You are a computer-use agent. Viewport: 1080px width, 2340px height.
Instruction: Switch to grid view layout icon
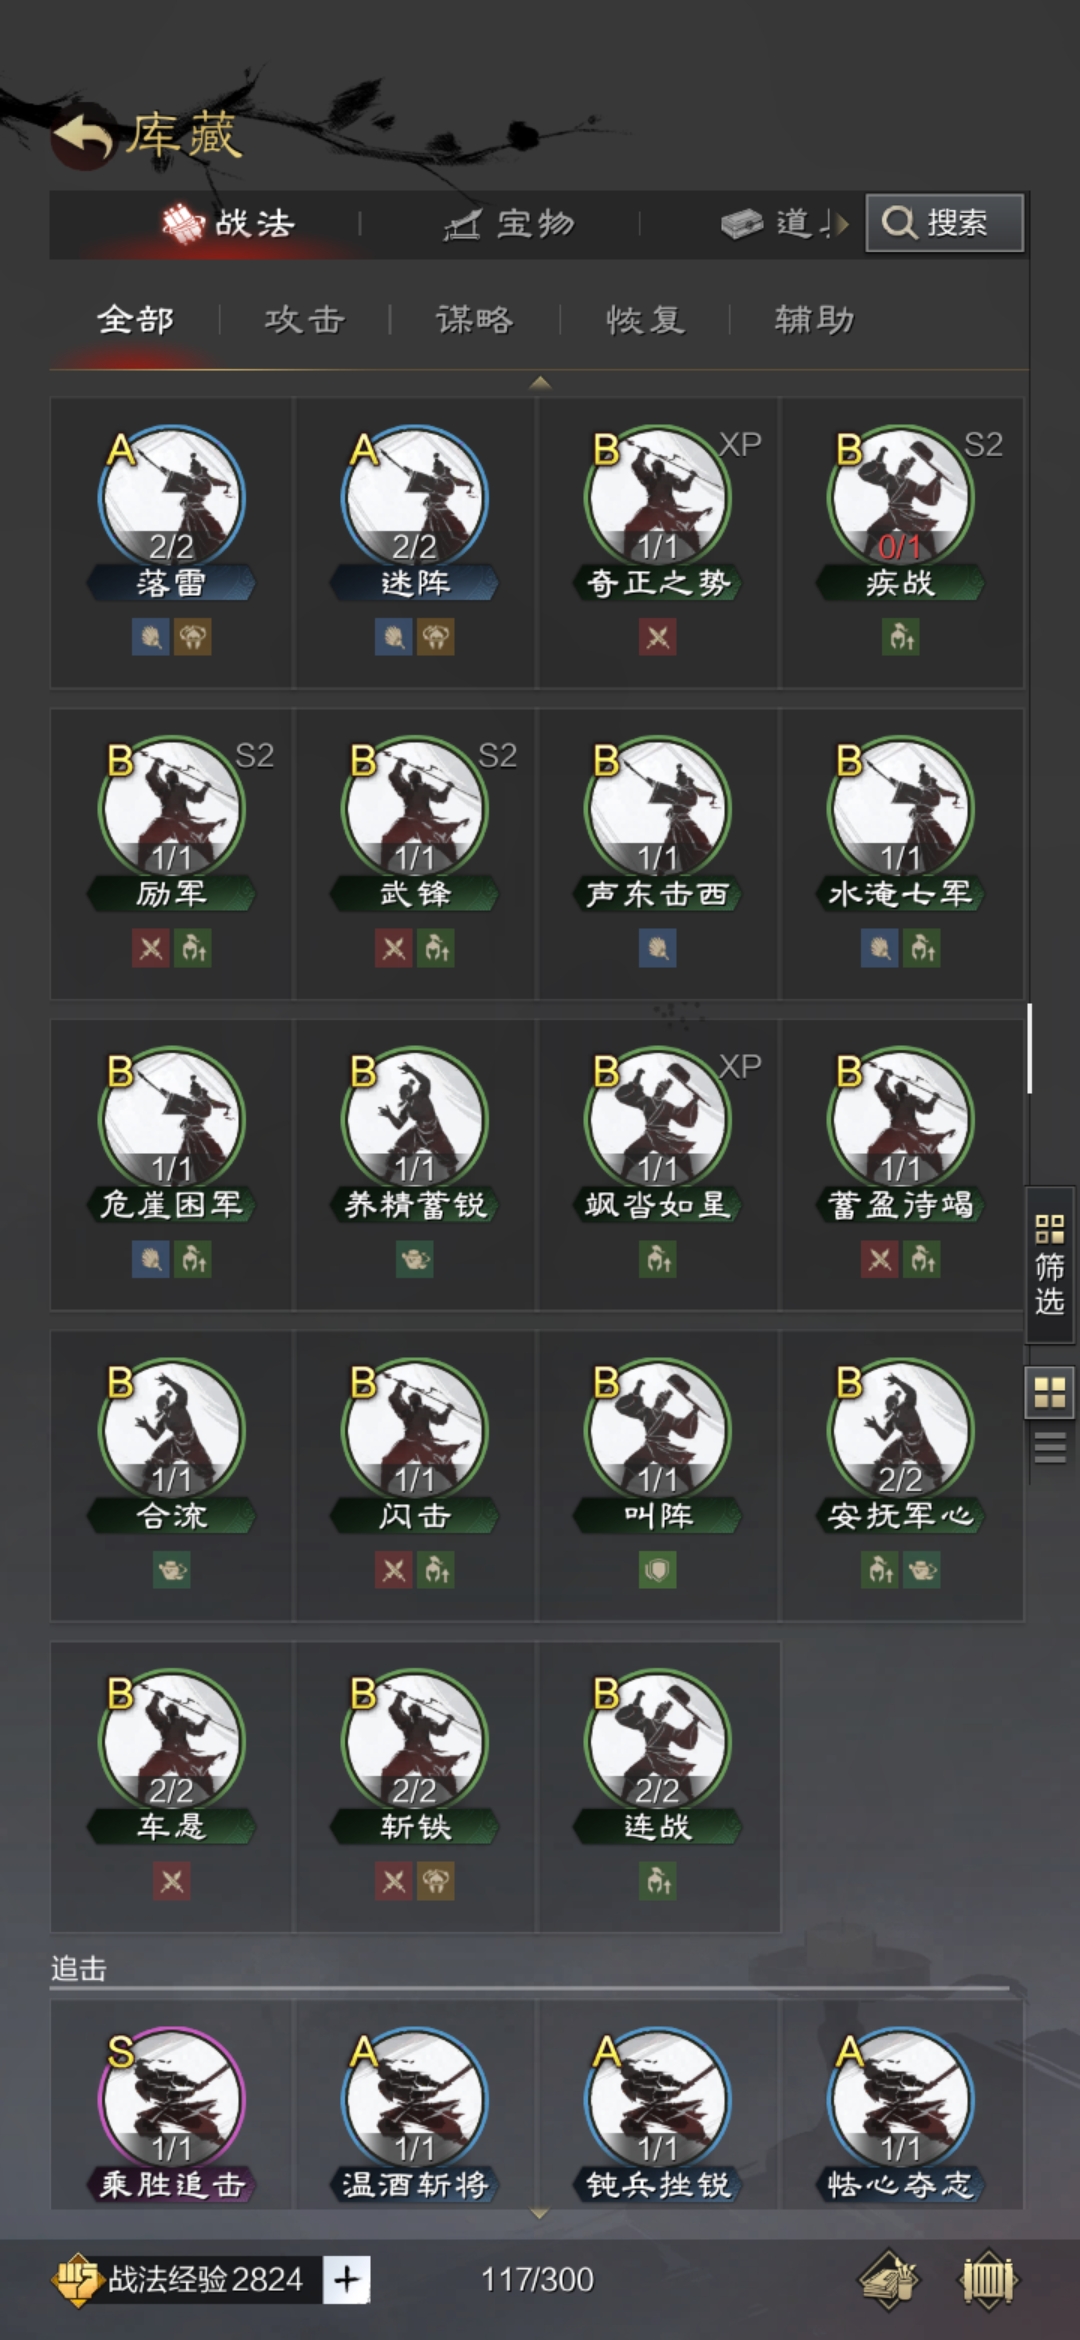tap(1049, 1391)
